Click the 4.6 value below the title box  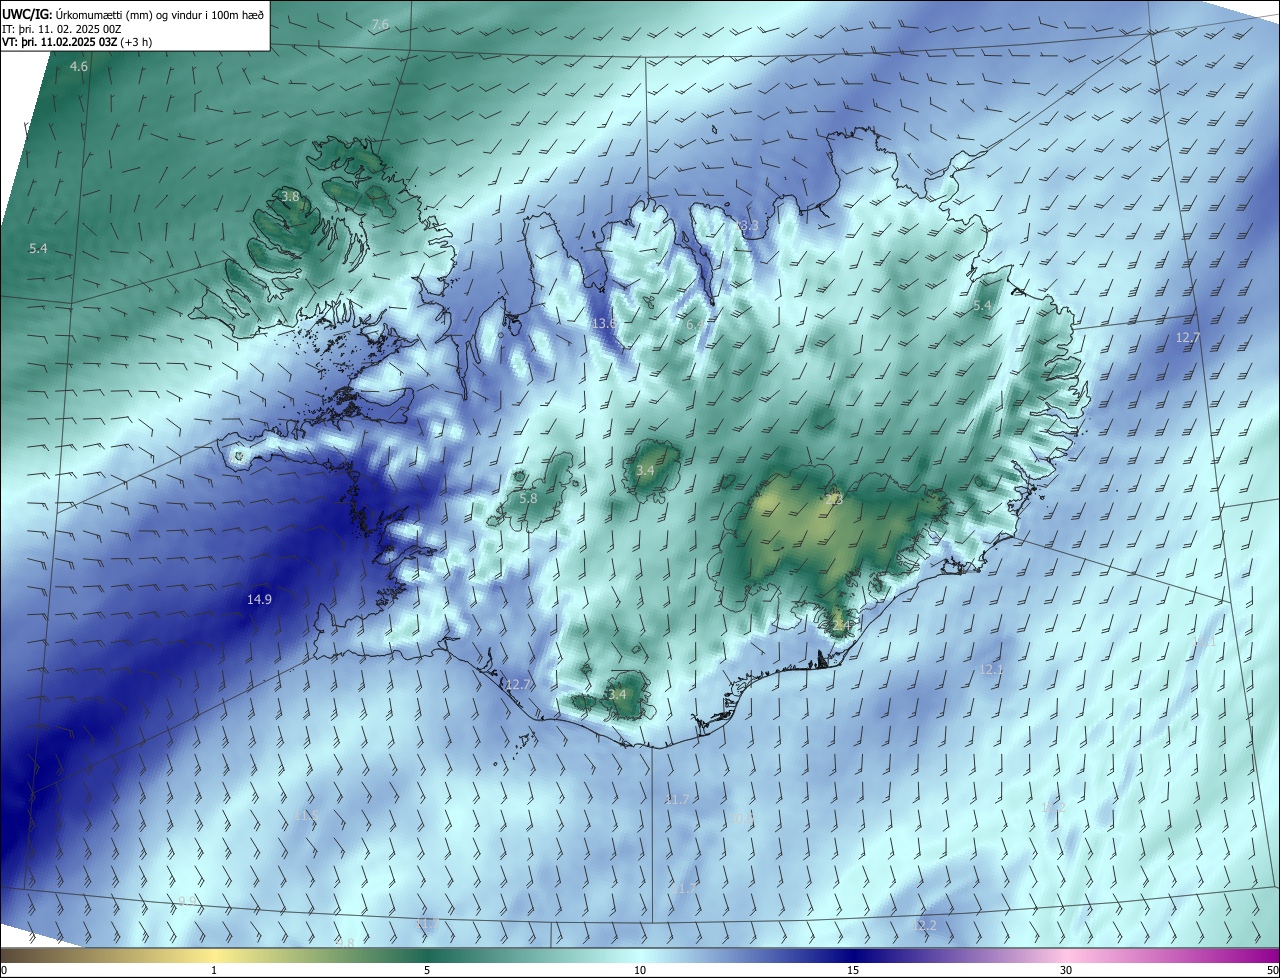tap(79, 66)
